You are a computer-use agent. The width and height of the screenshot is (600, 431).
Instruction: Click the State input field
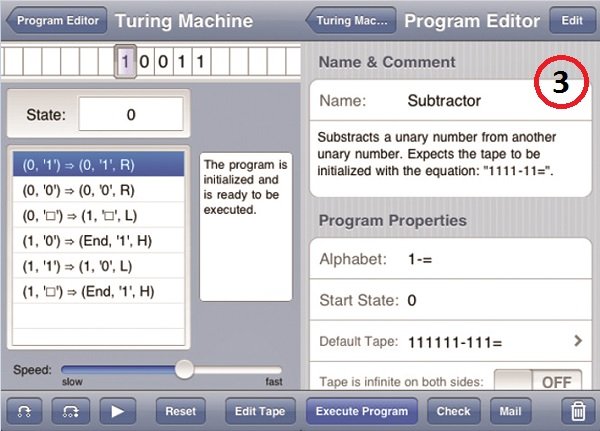130,114
